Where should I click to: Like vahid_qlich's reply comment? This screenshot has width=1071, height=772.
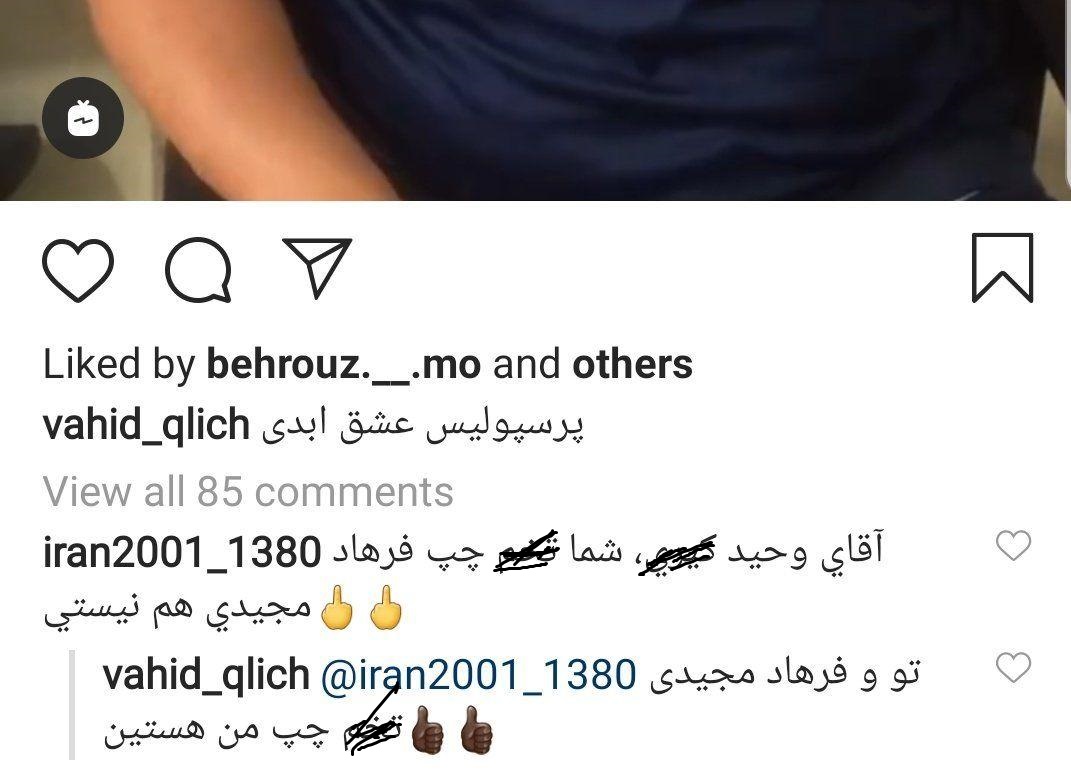coord(1013,667)
